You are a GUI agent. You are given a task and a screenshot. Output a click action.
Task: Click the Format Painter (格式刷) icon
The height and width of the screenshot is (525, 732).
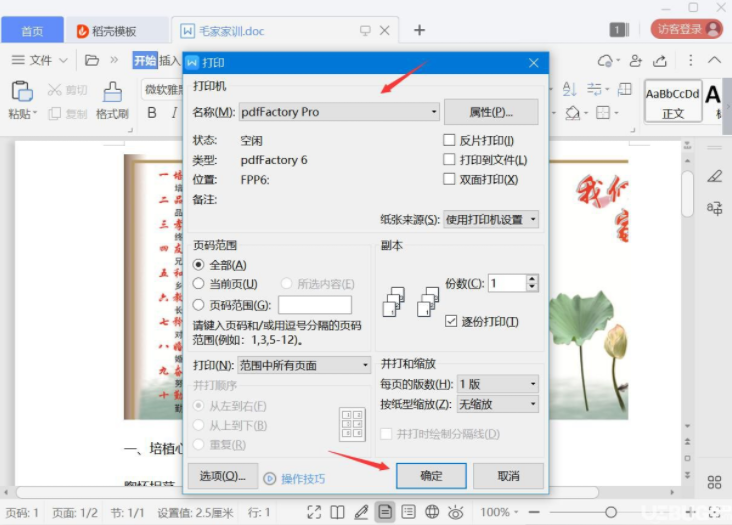click(112, 92)
